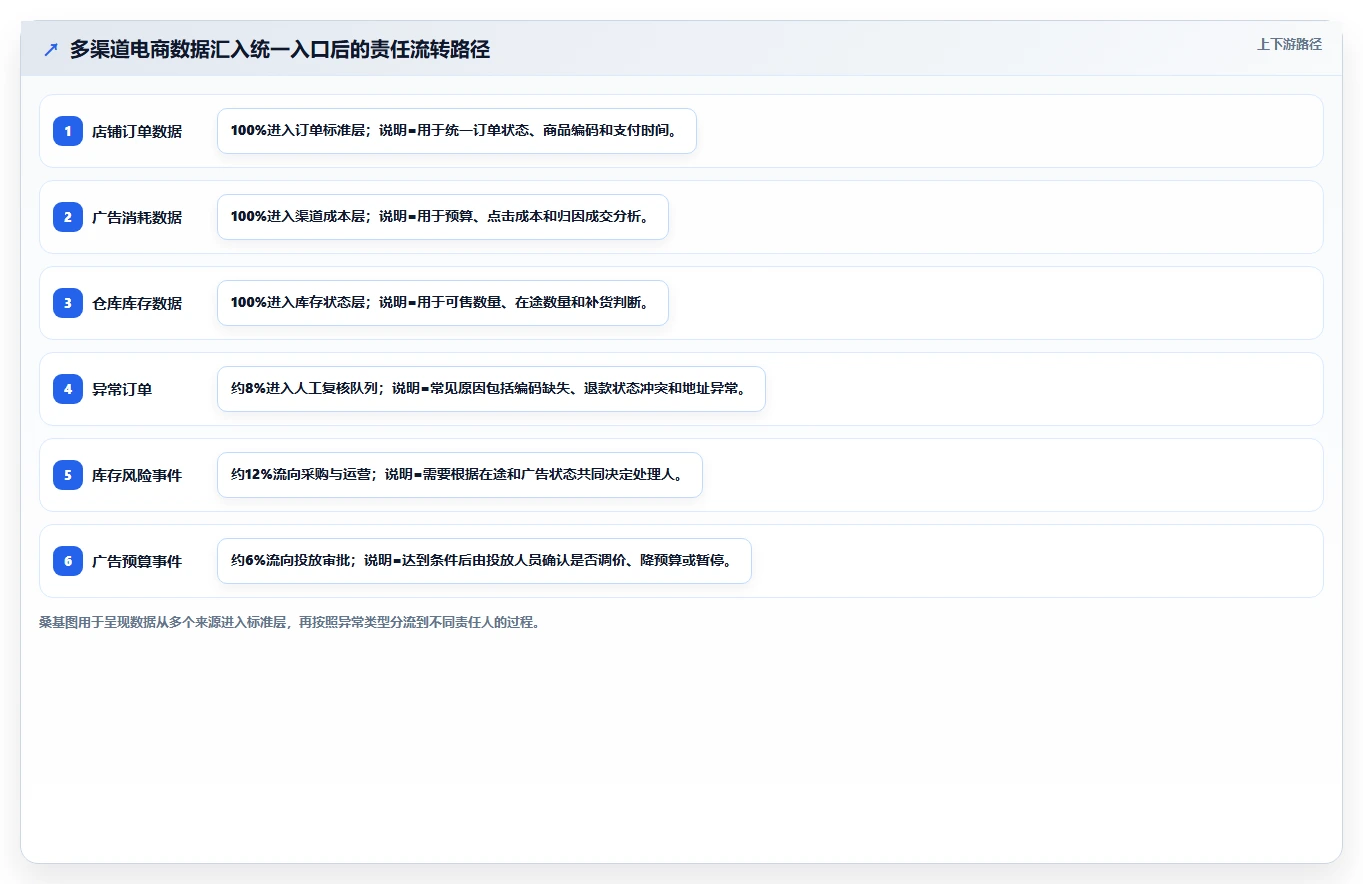The width and height of the screenshot is (1363, 884).
Task: Click the arrow icon beside the title
Action: 51,50
